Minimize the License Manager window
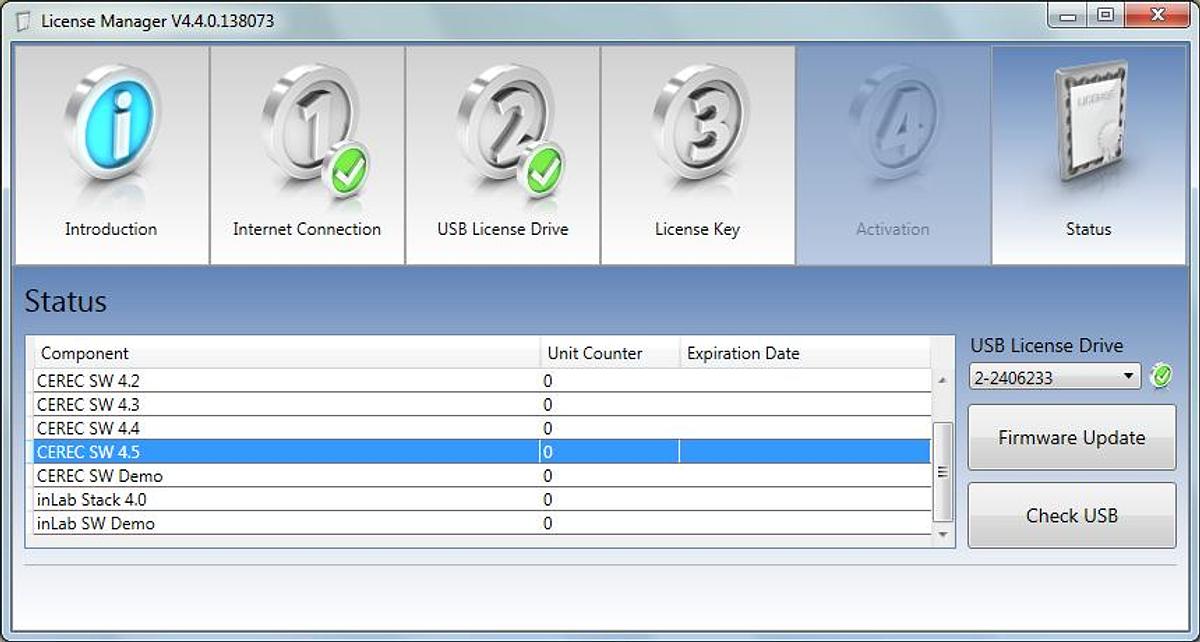The width and height of the screenshot is (1200, 642). 1067,15
